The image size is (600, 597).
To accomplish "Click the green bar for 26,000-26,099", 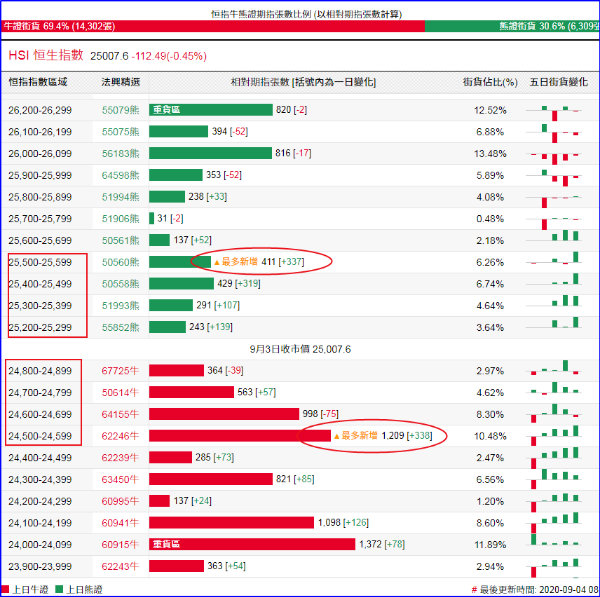I will [x=210, y=153].
